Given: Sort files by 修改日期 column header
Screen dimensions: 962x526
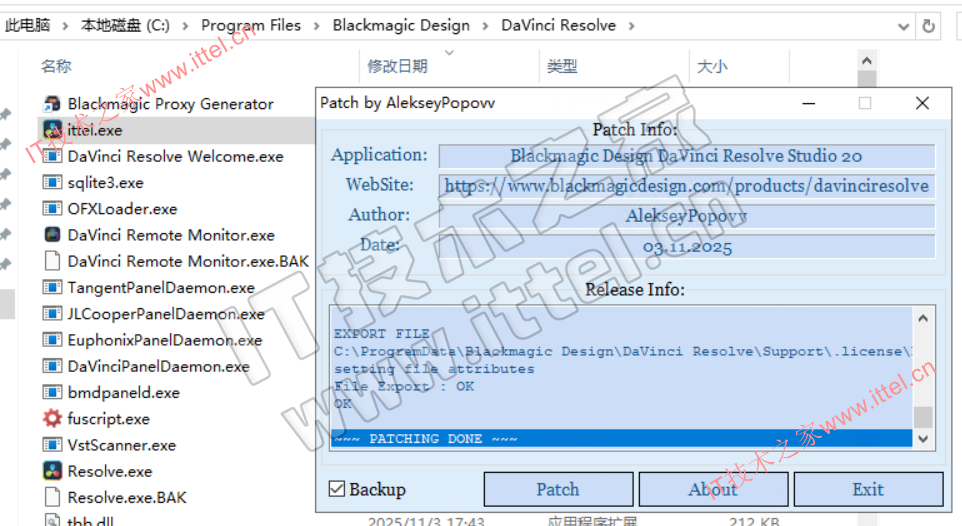Looking at the screenshot, I should pyautogui.click(x=397, y=67).
